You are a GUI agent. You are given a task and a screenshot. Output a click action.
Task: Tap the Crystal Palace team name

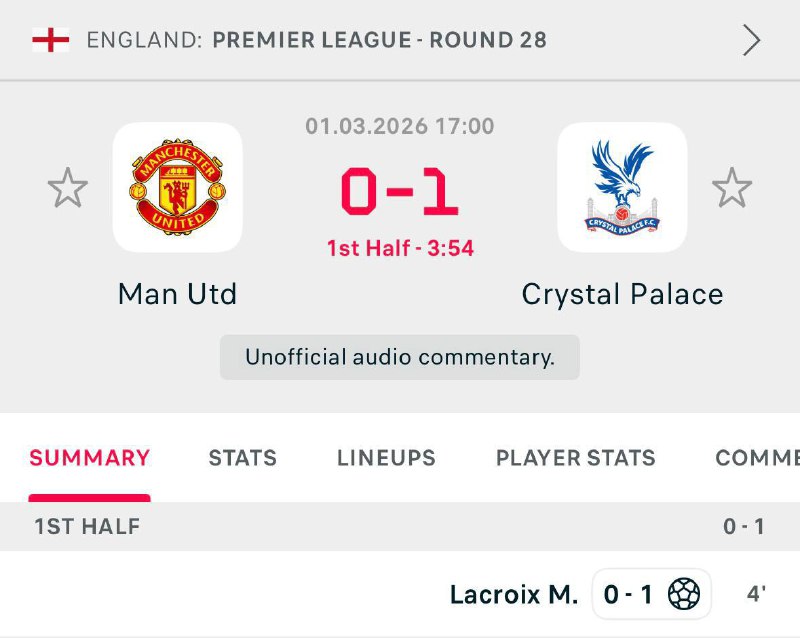(x=622, y=294)
